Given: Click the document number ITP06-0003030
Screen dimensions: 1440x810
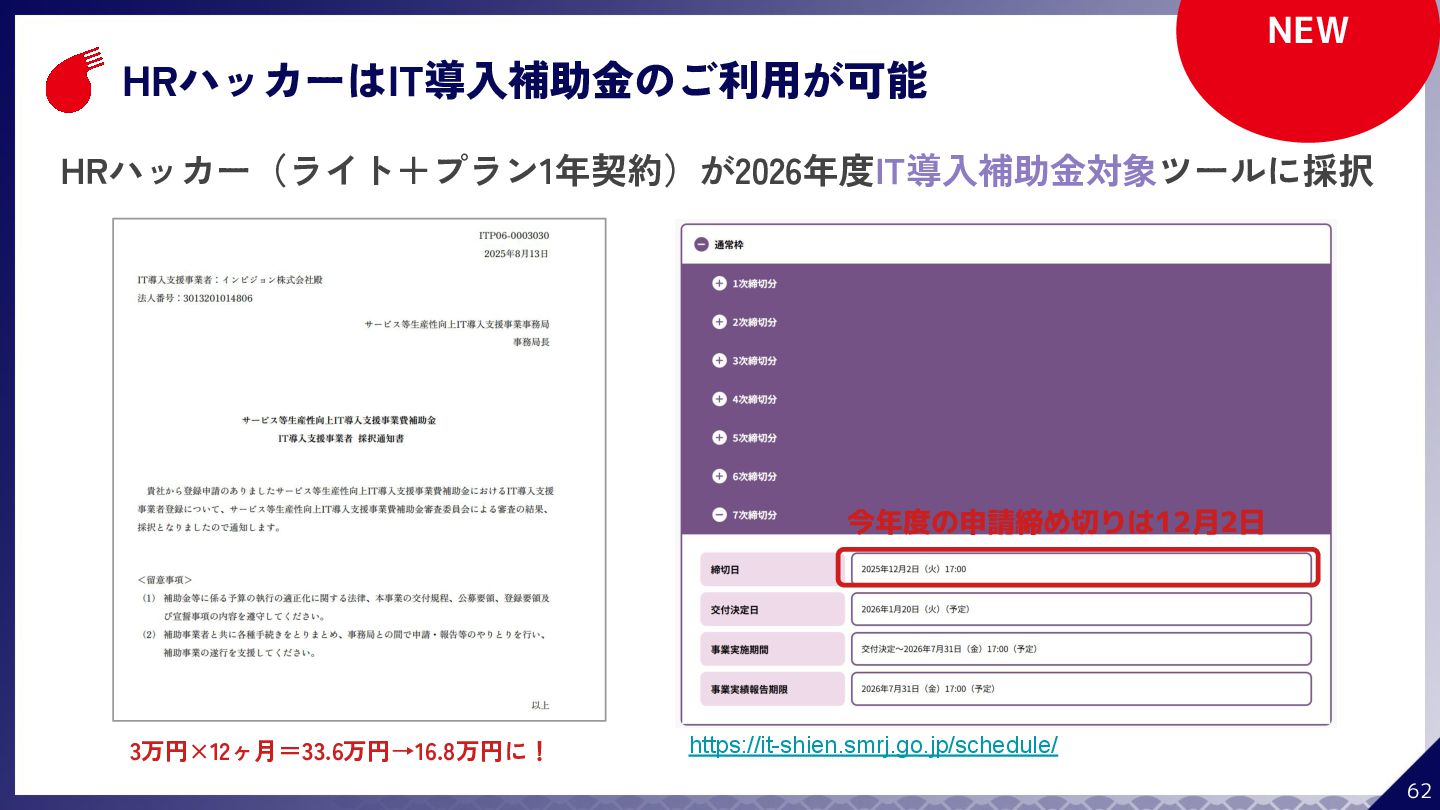Looking at the screenshot, I should 513,236.
